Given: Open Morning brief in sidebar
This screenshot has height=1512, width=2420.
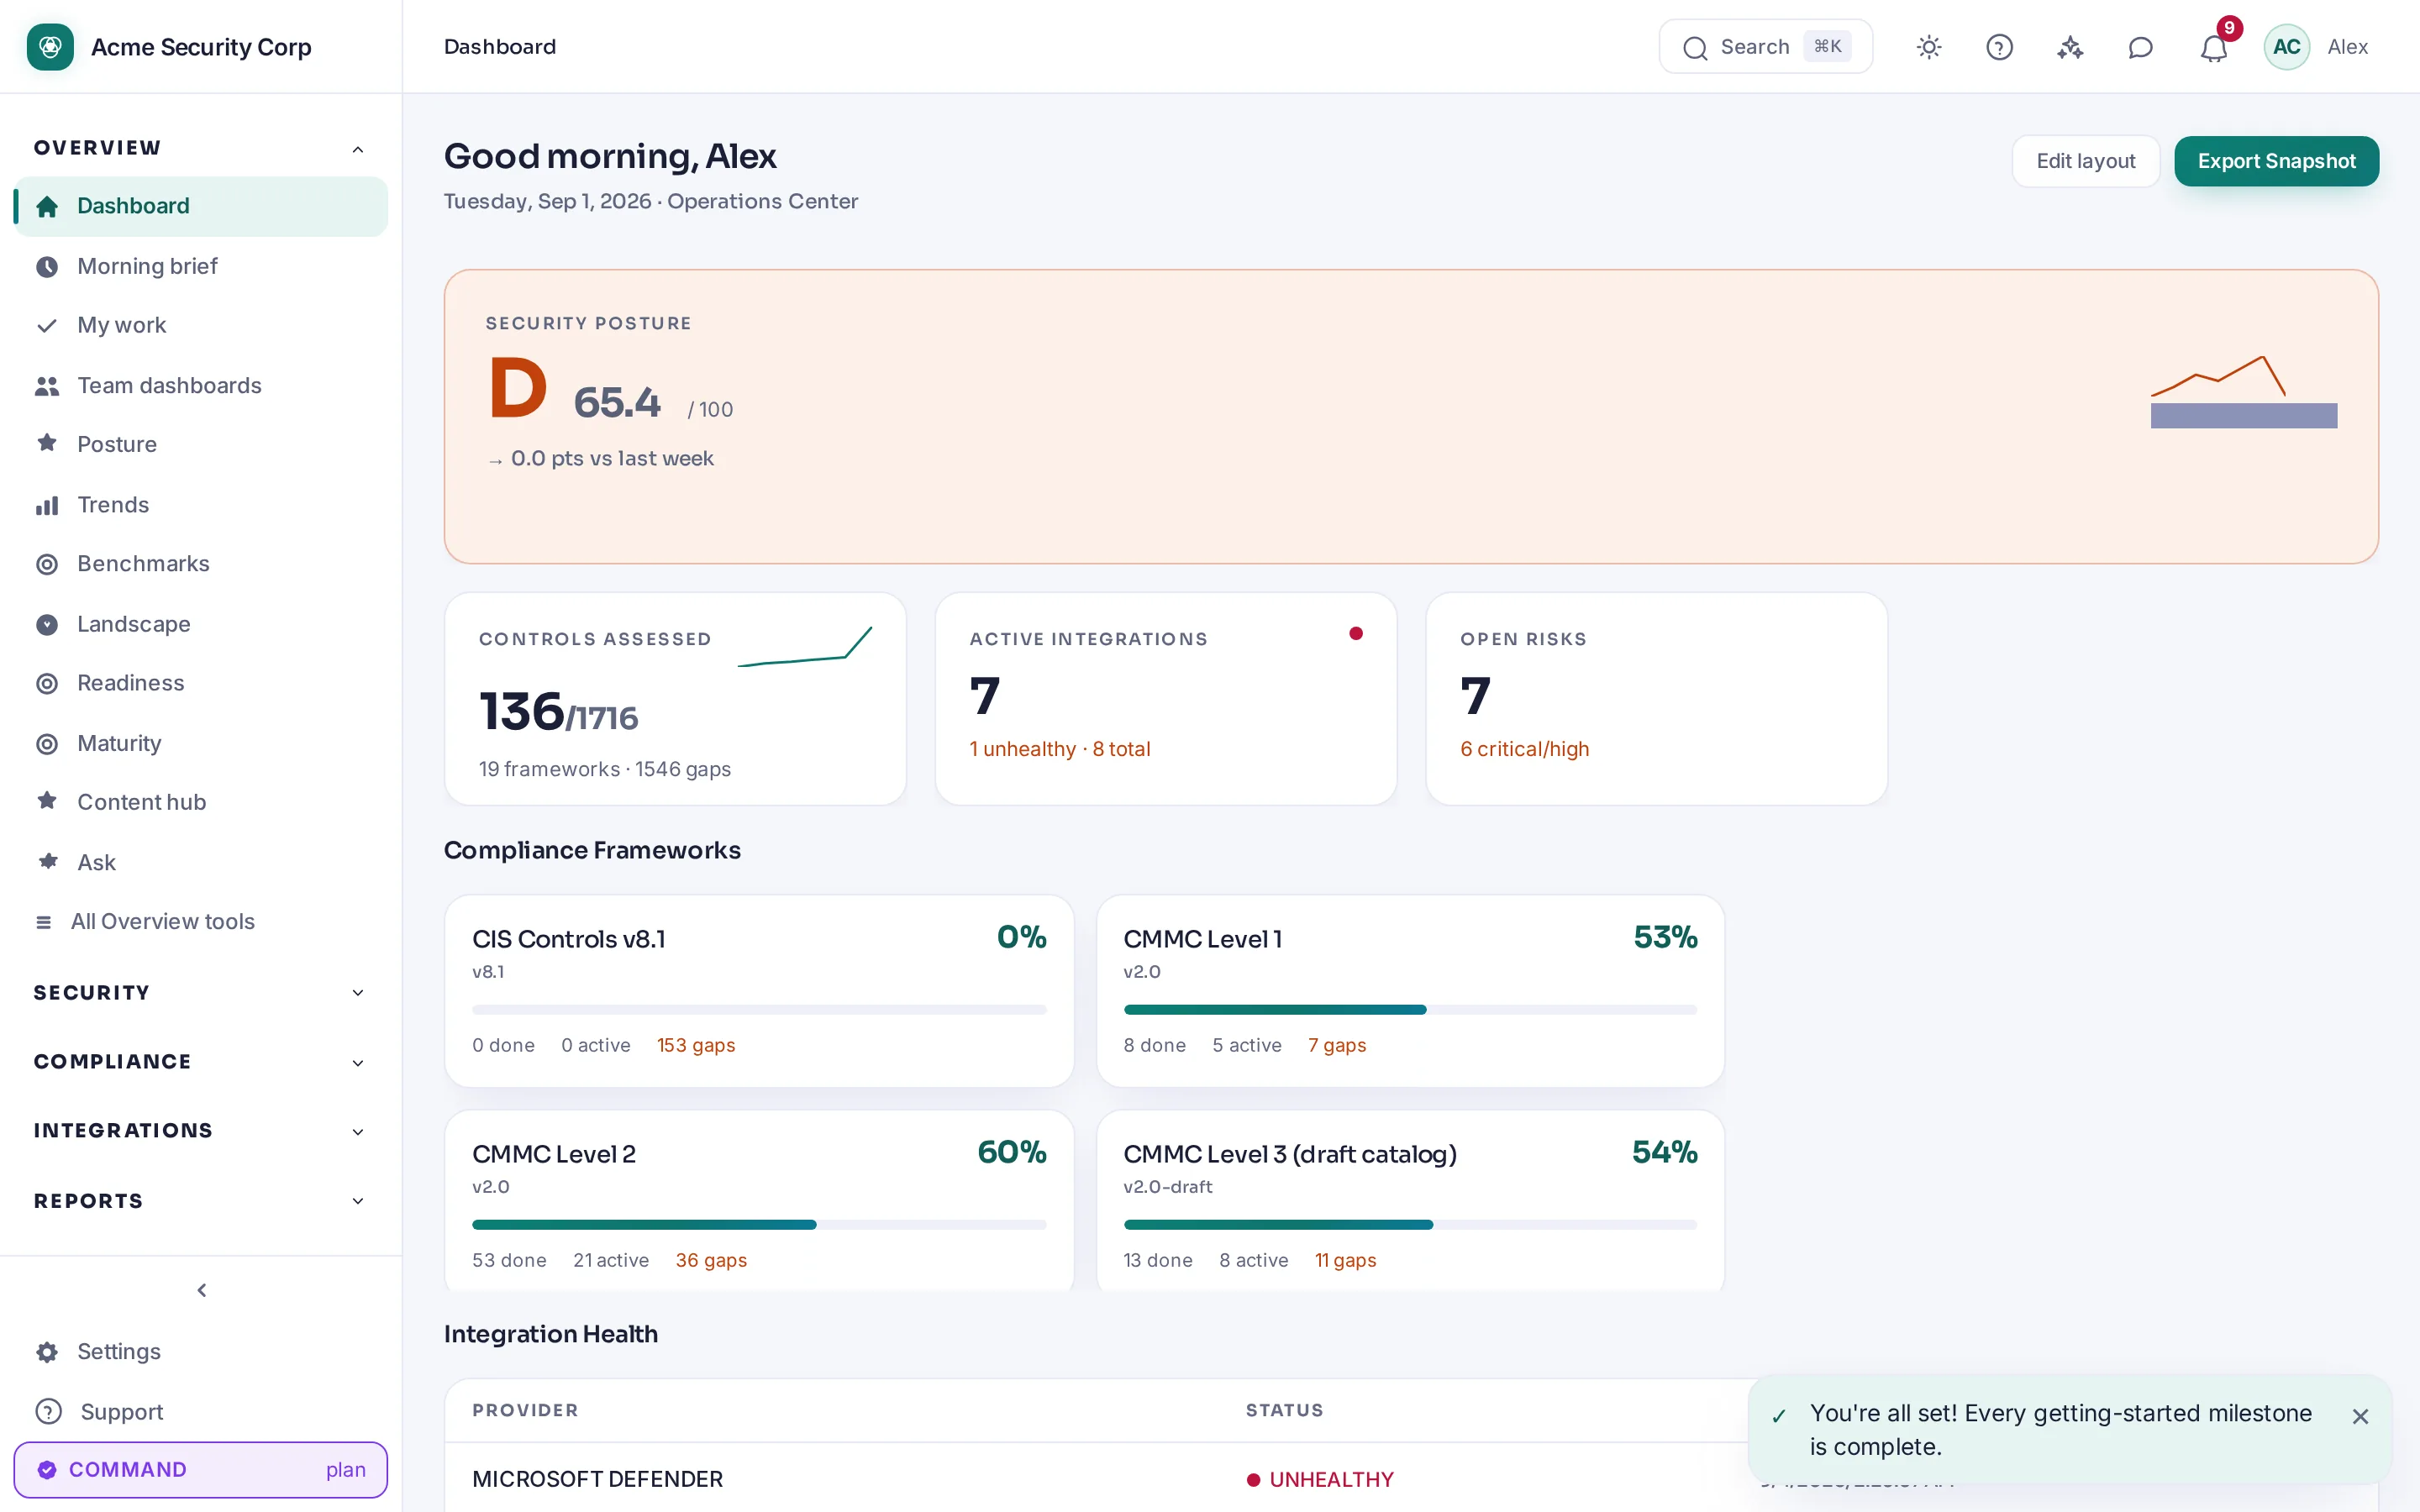Looking at the screenshot, I should [200, 266].
